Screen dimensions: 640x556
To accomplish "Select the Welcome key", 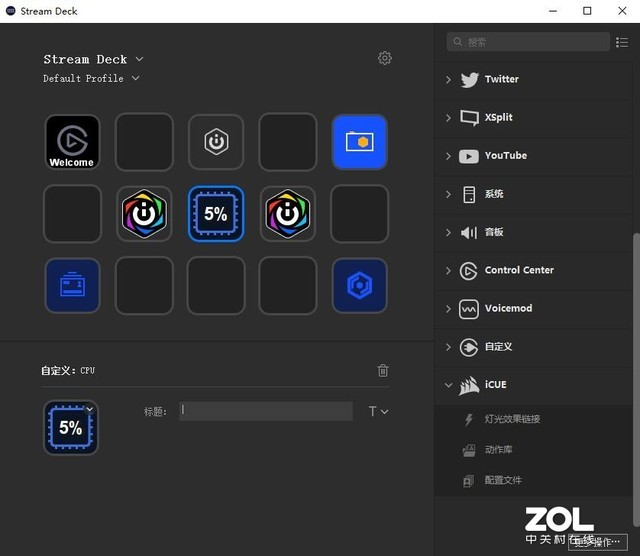I will (72, 142).
